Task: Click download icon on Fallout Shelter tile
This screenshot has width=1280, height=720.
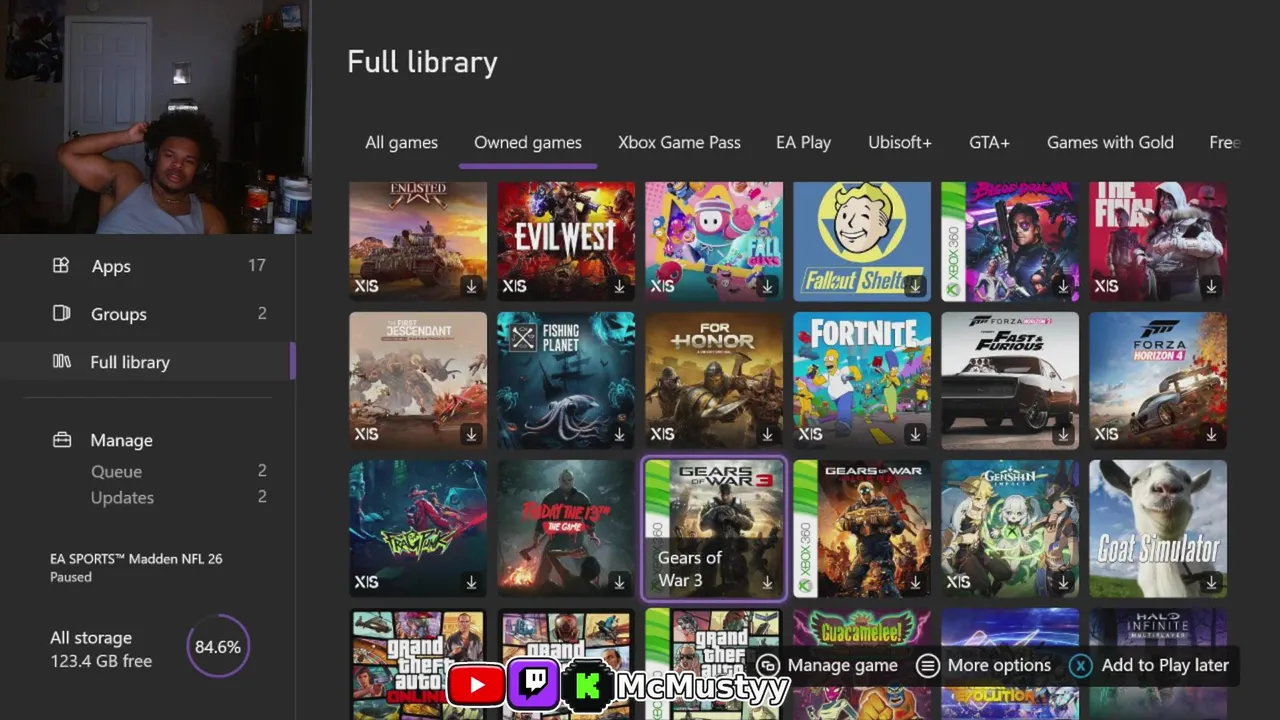Action: click(915, 286)
